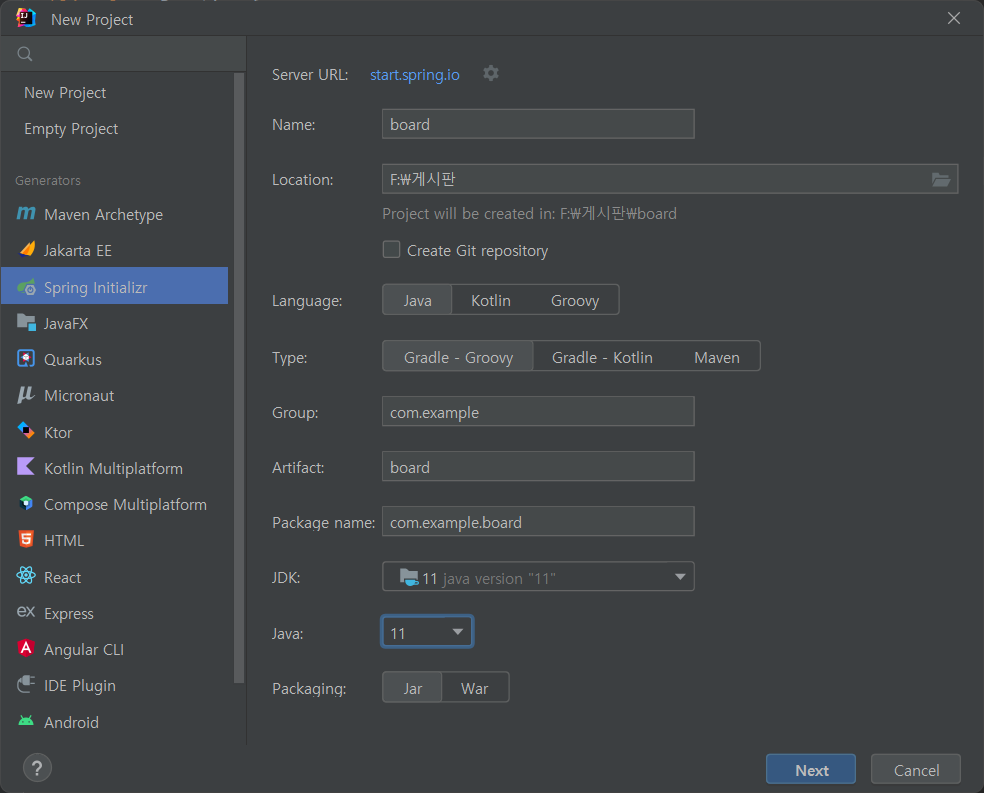Click the search magnifier icon
984x793 pixels.
click(x=24, y=54)
